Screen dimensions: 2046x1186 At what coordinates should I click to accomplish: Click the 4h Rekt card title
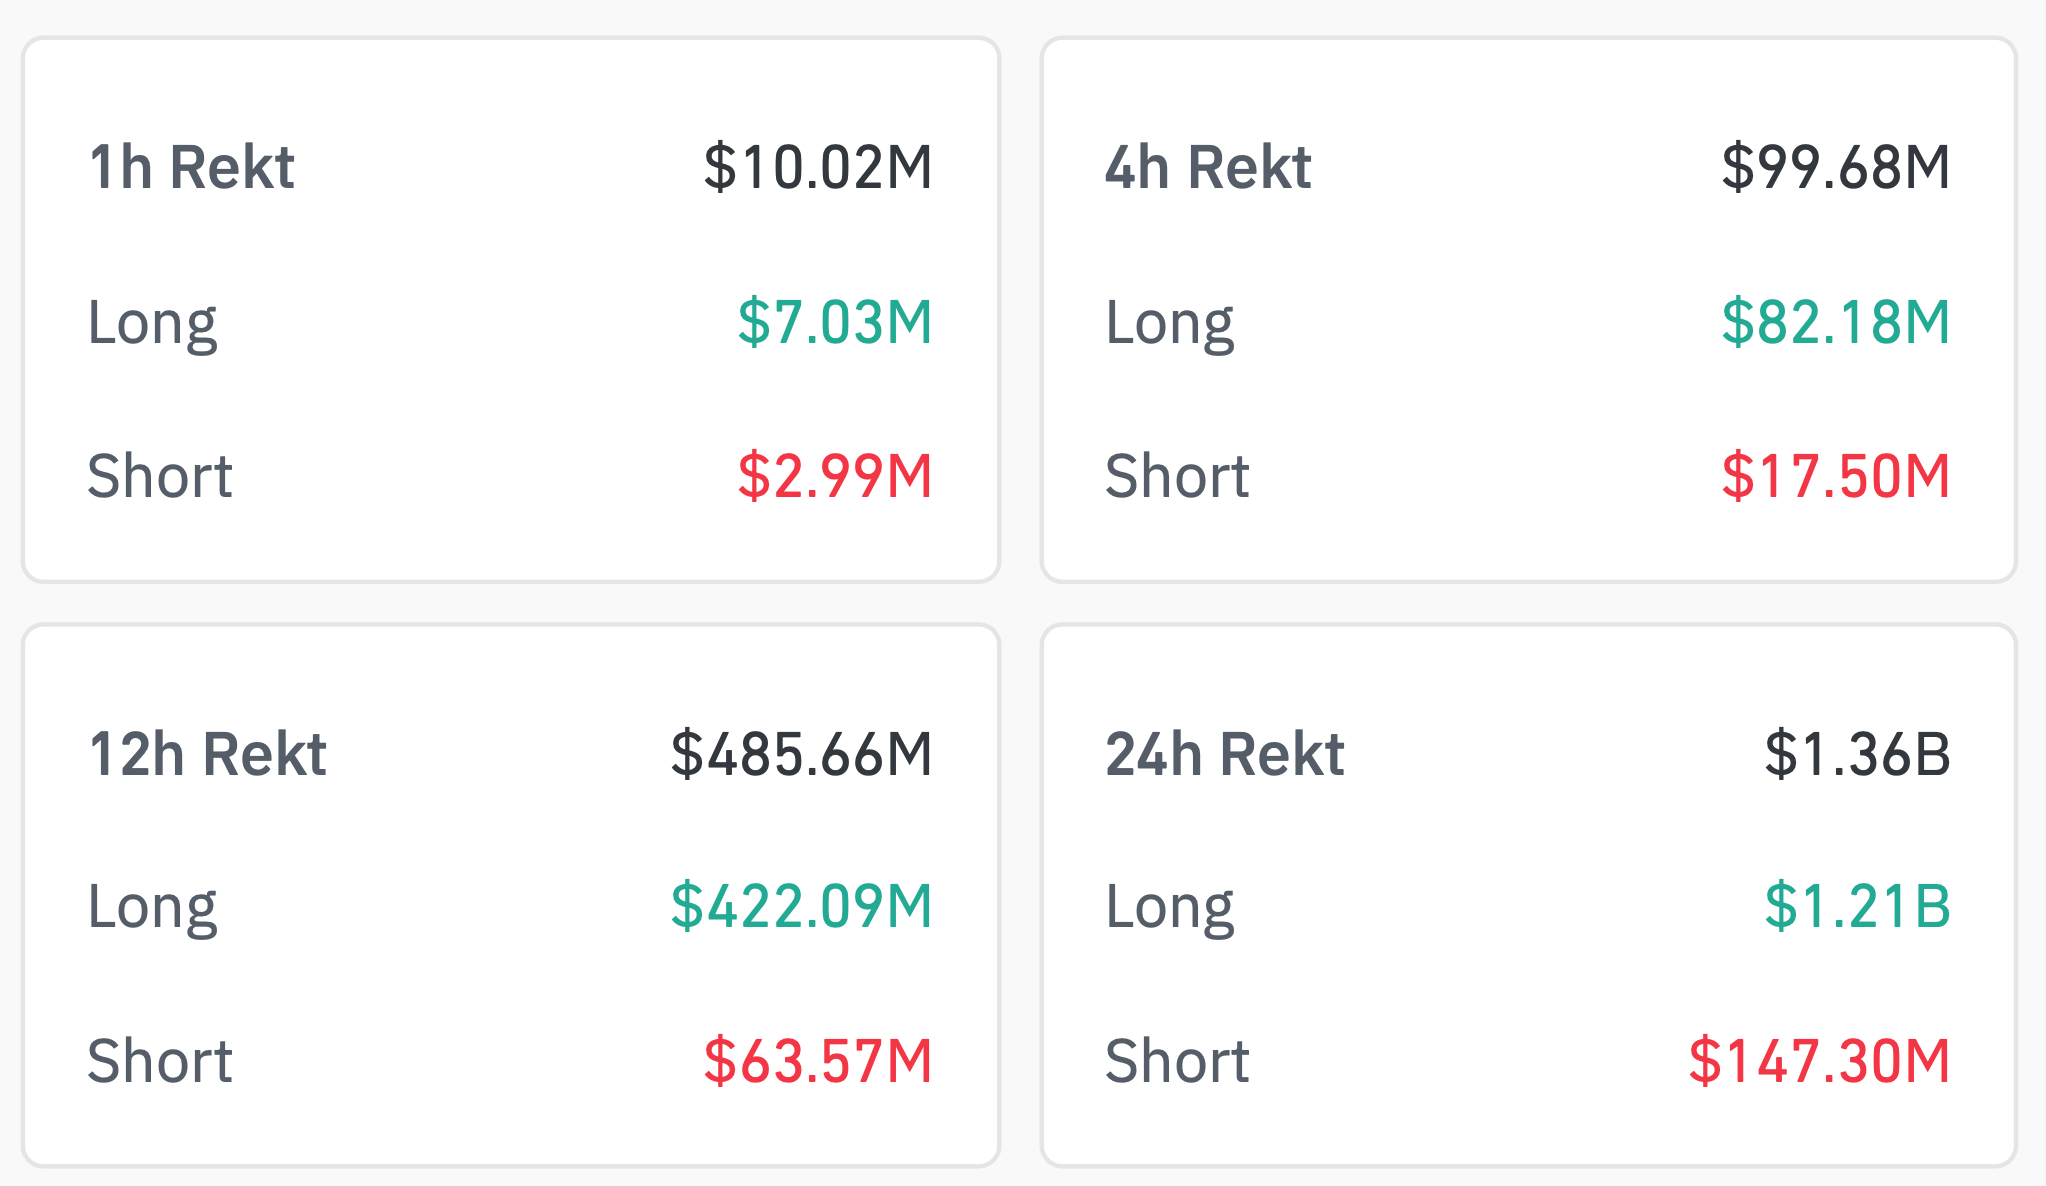[1208, 167]
